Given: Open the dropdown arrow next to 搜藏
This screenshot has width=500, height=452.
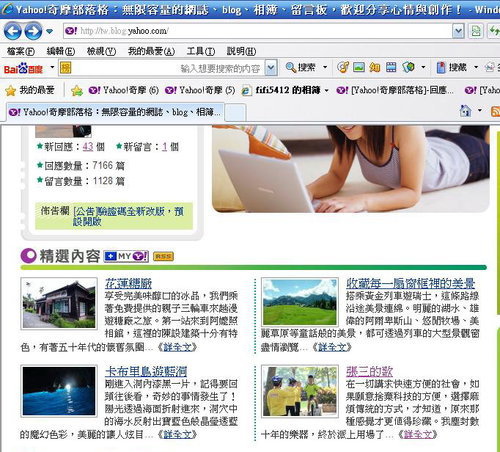Looking at the screenshot, I should 476,68.
